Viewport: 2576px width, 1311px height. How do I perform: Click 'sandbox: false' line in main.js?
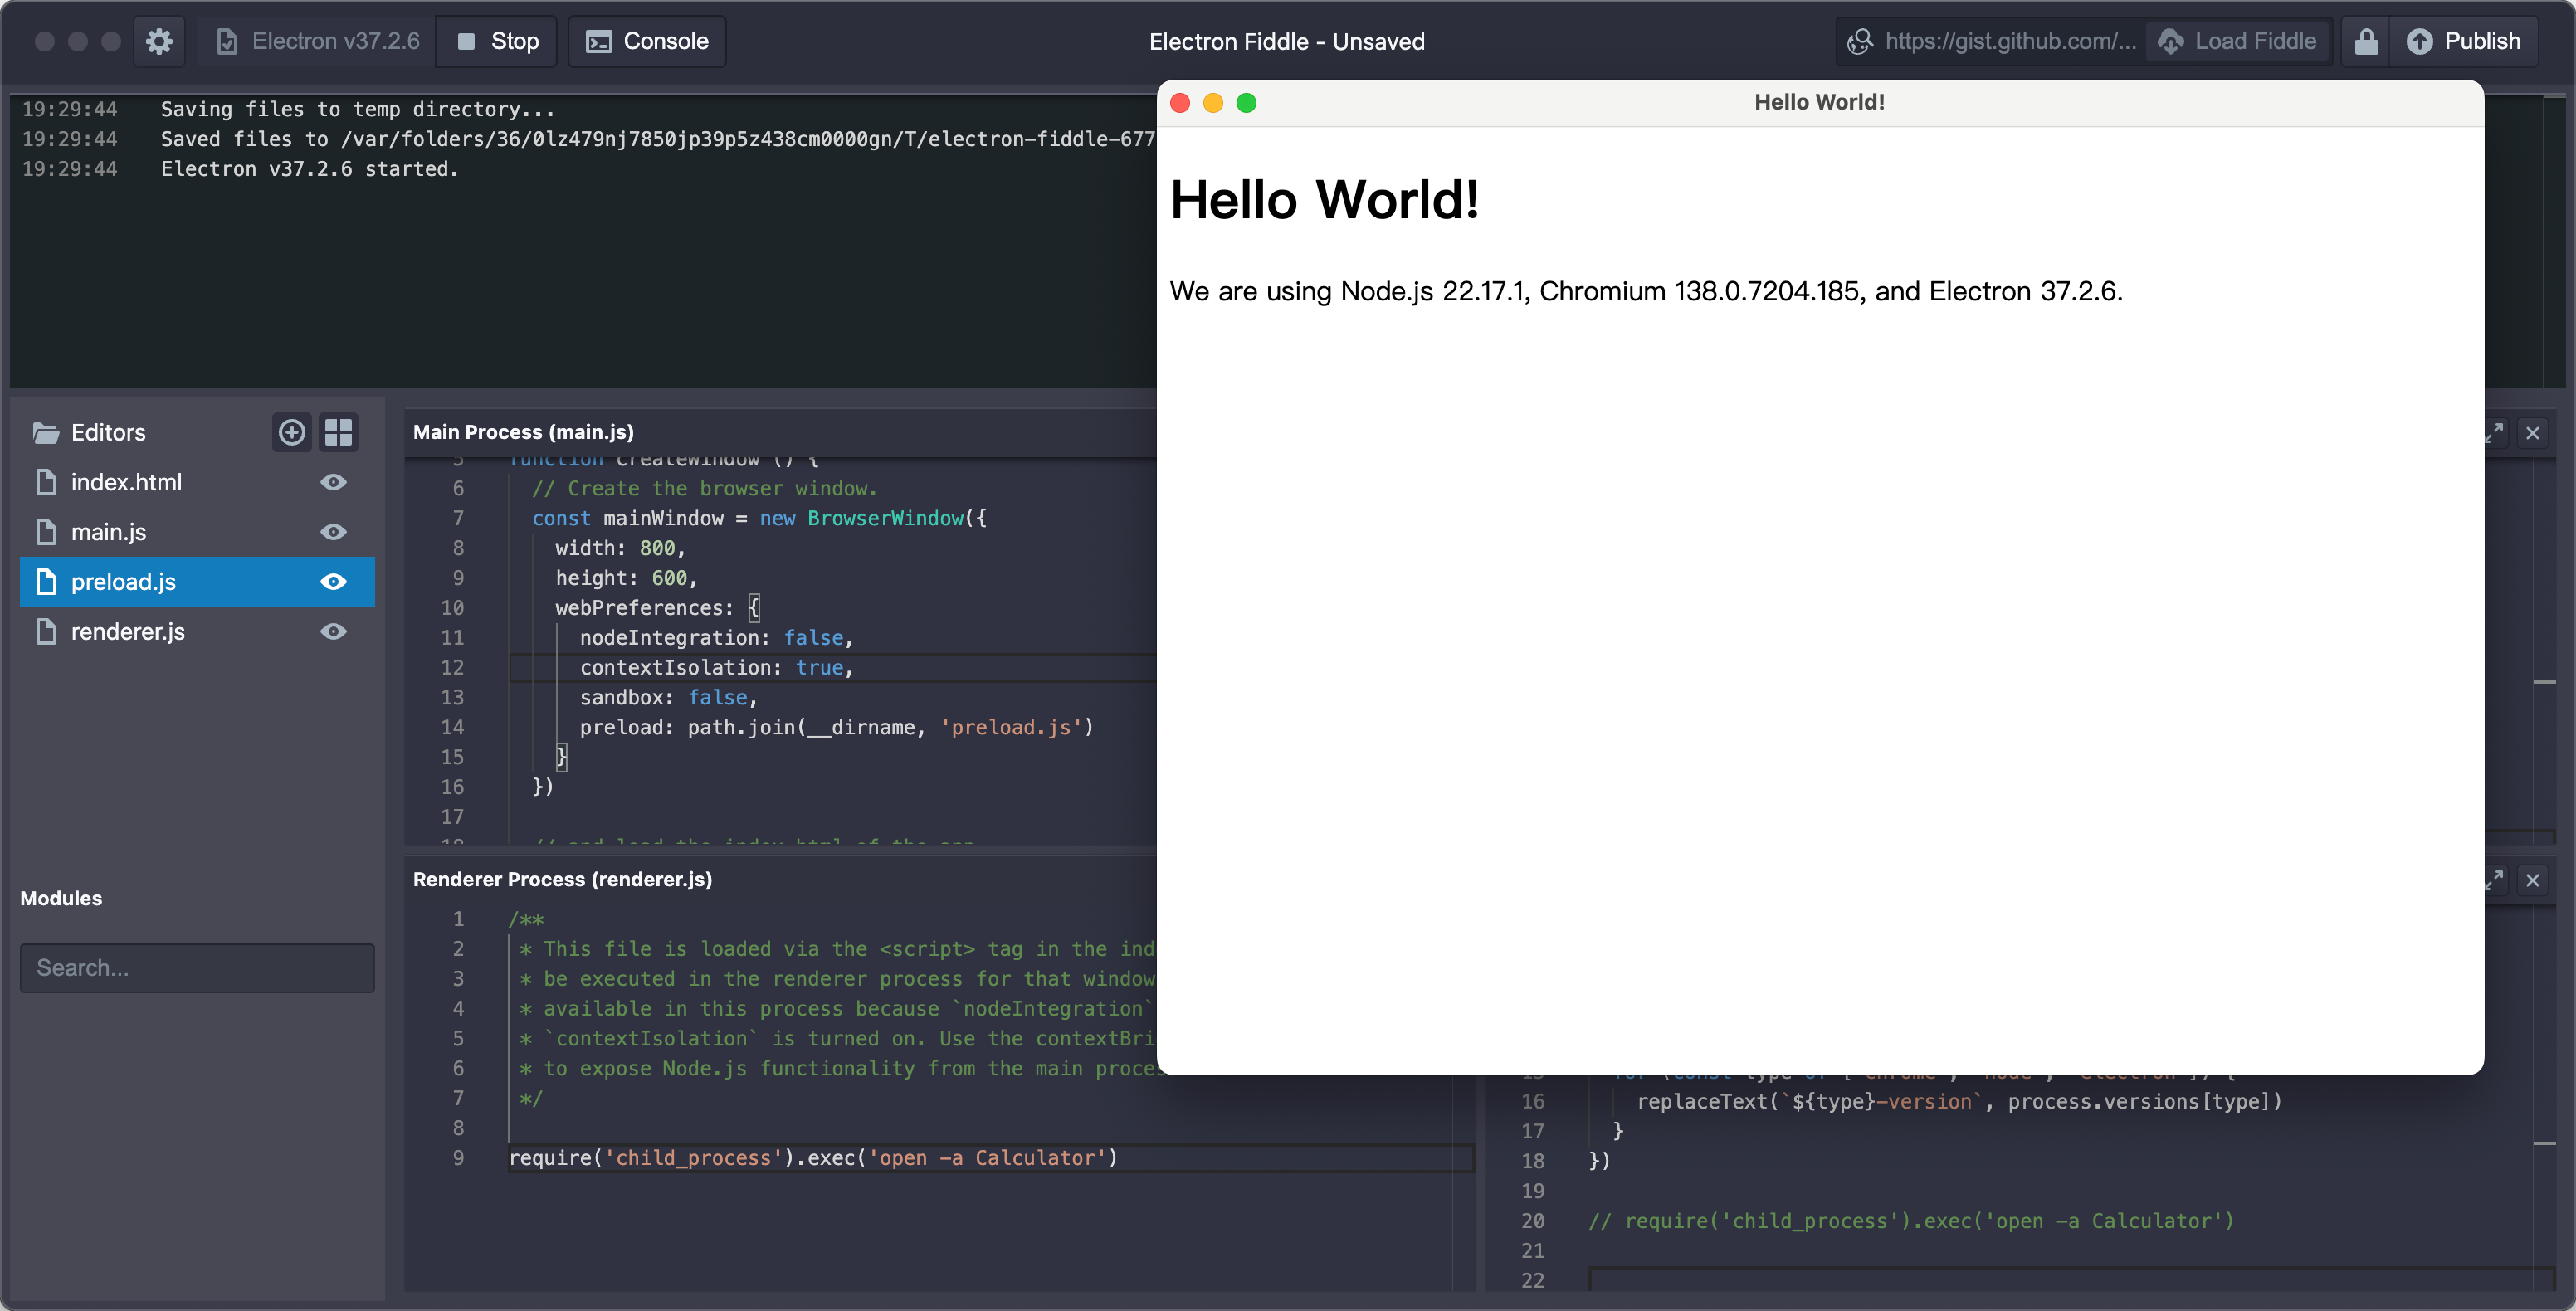click(x=668, y=697)
